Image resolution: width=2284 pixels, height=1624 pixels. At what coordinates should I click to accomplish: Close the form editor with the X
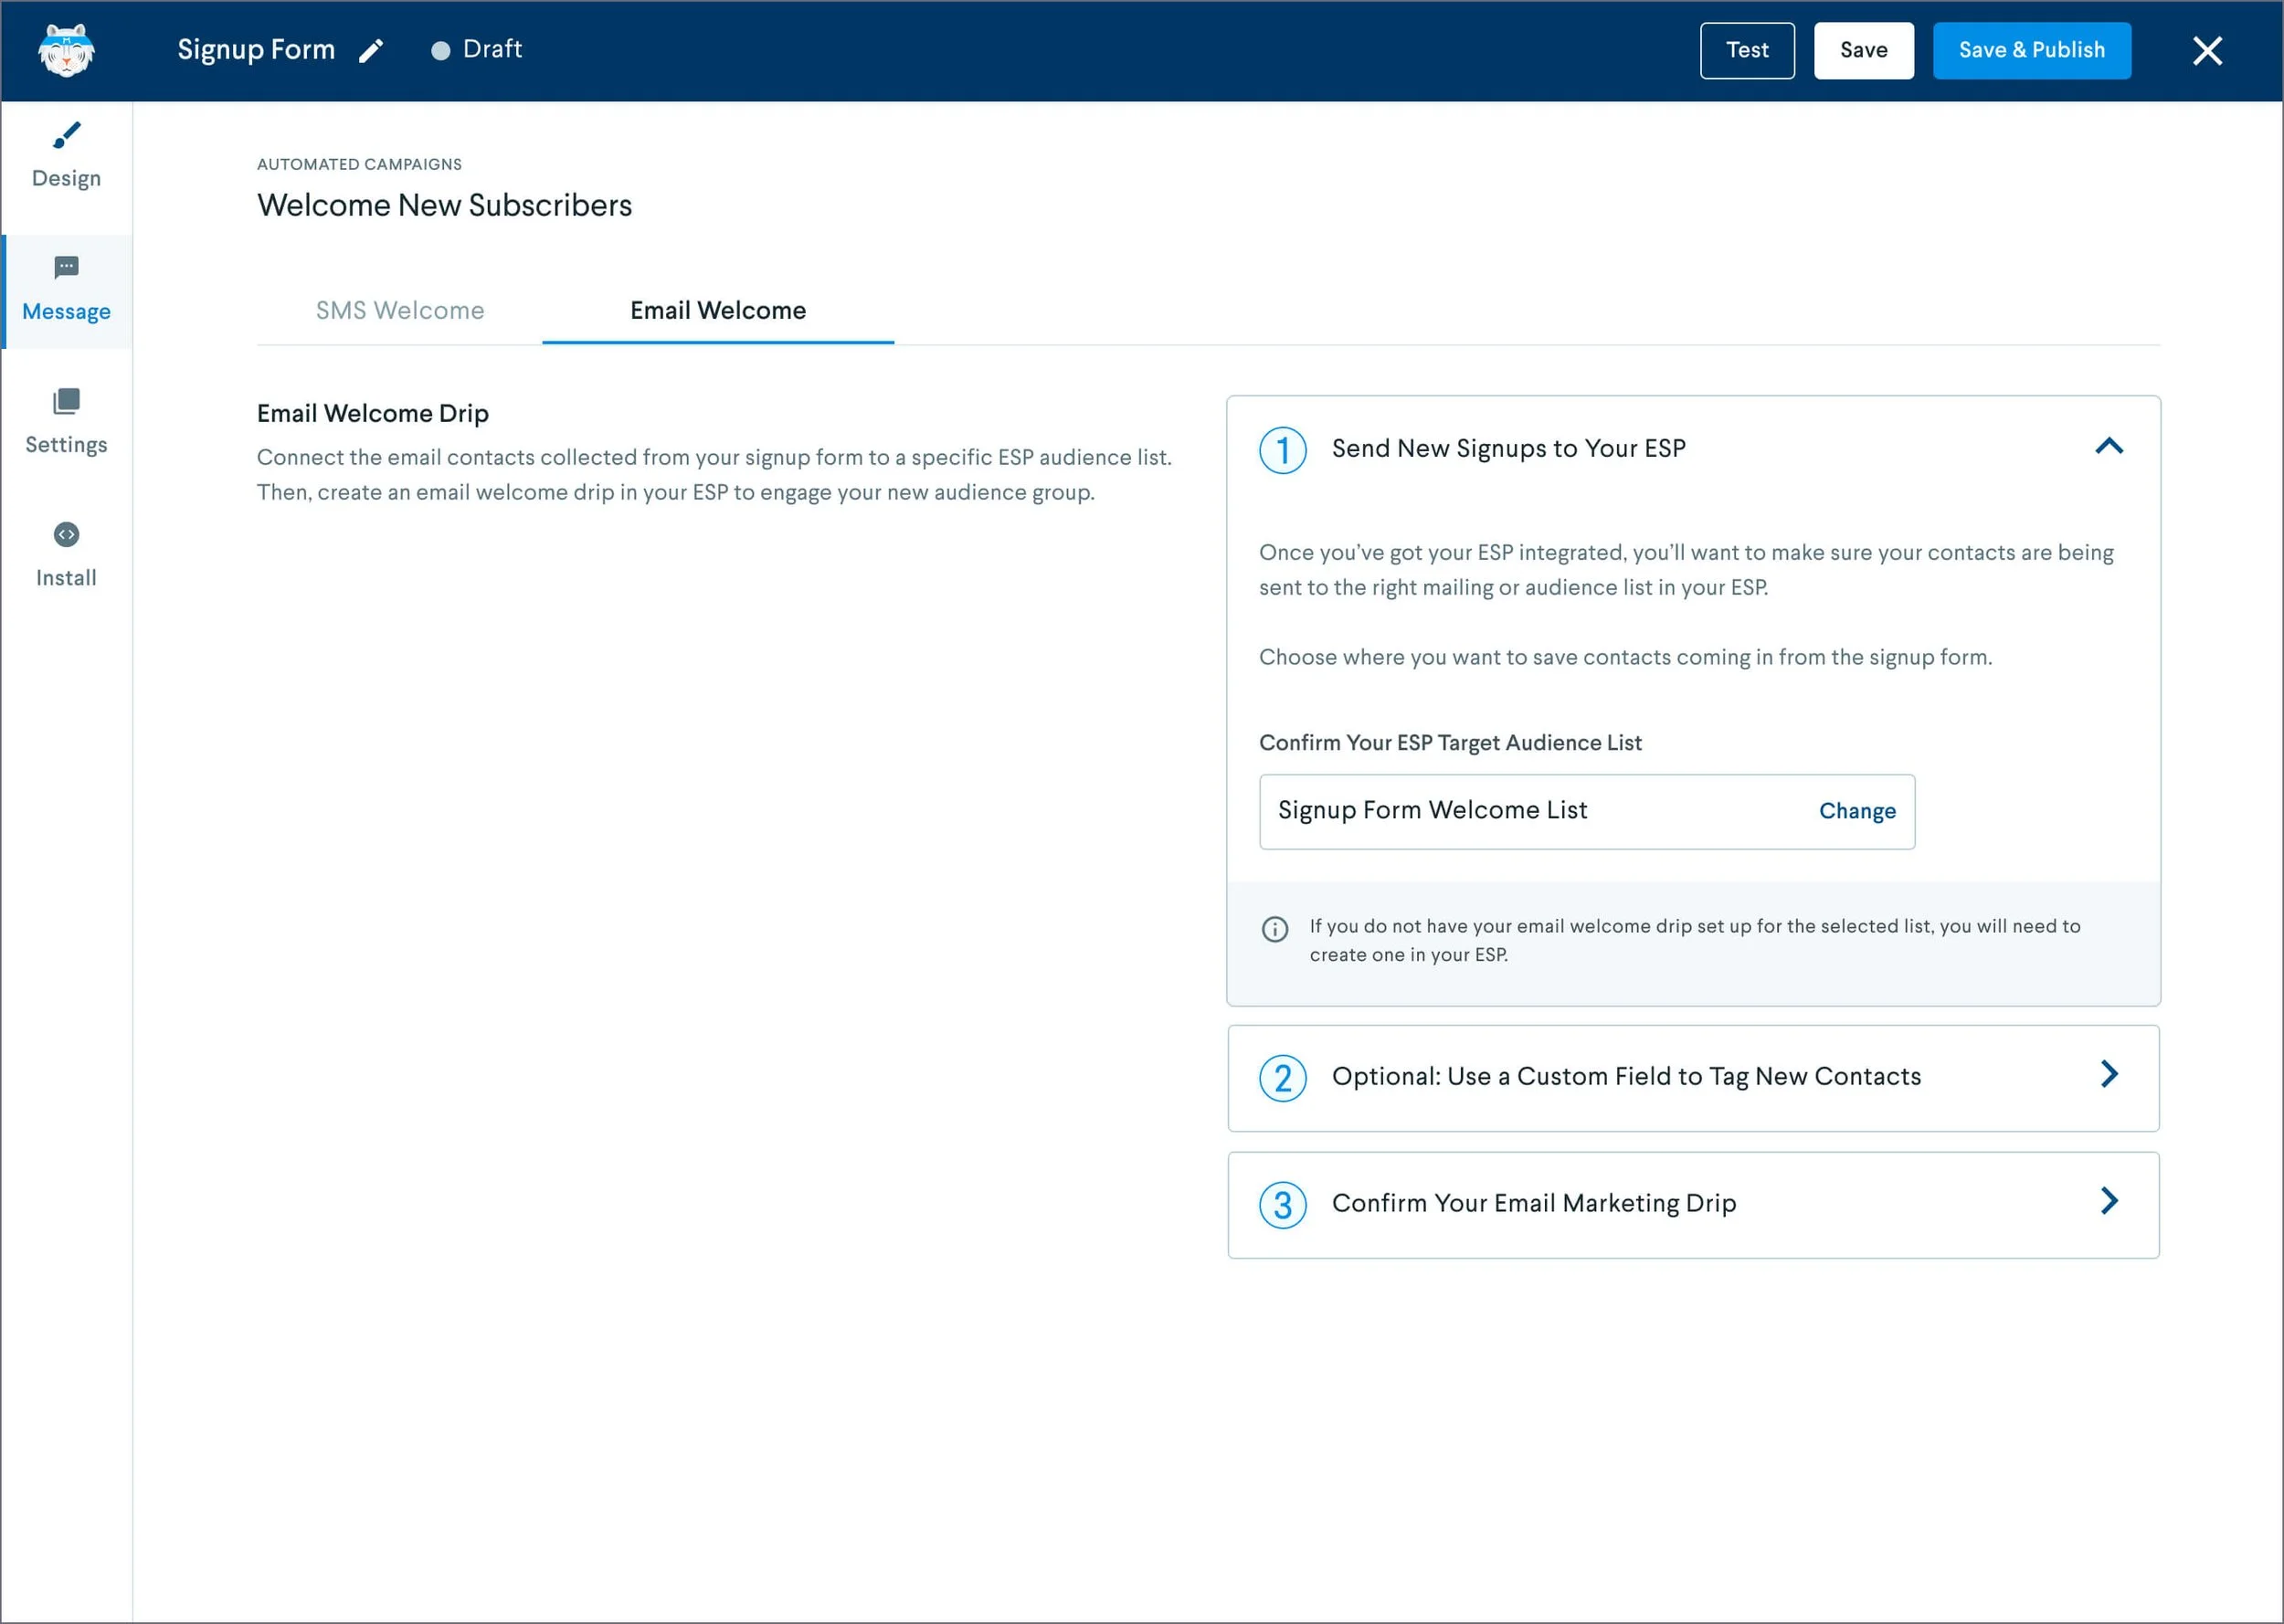point(2207,51)
